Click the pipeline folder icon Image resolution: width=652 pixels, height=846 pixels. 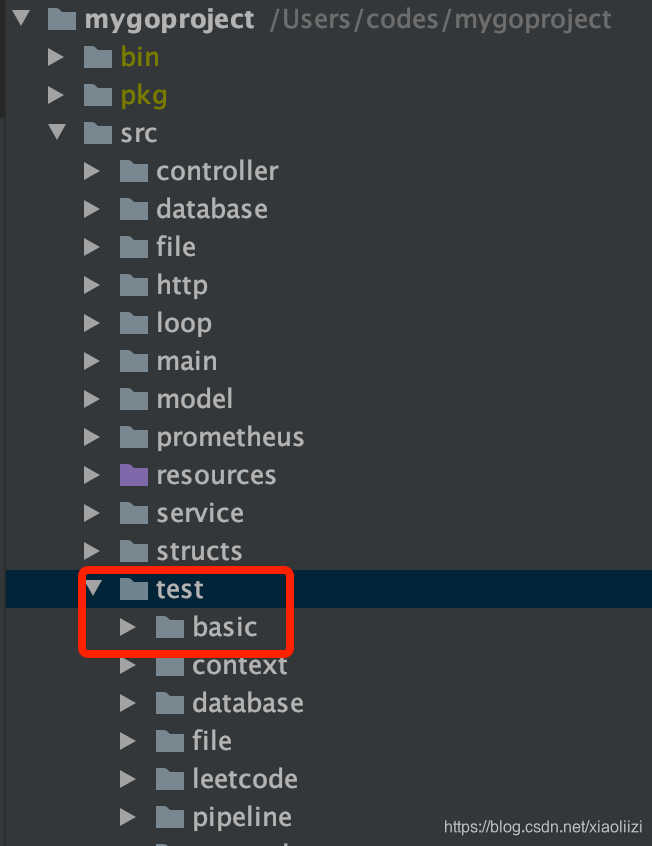170,817
